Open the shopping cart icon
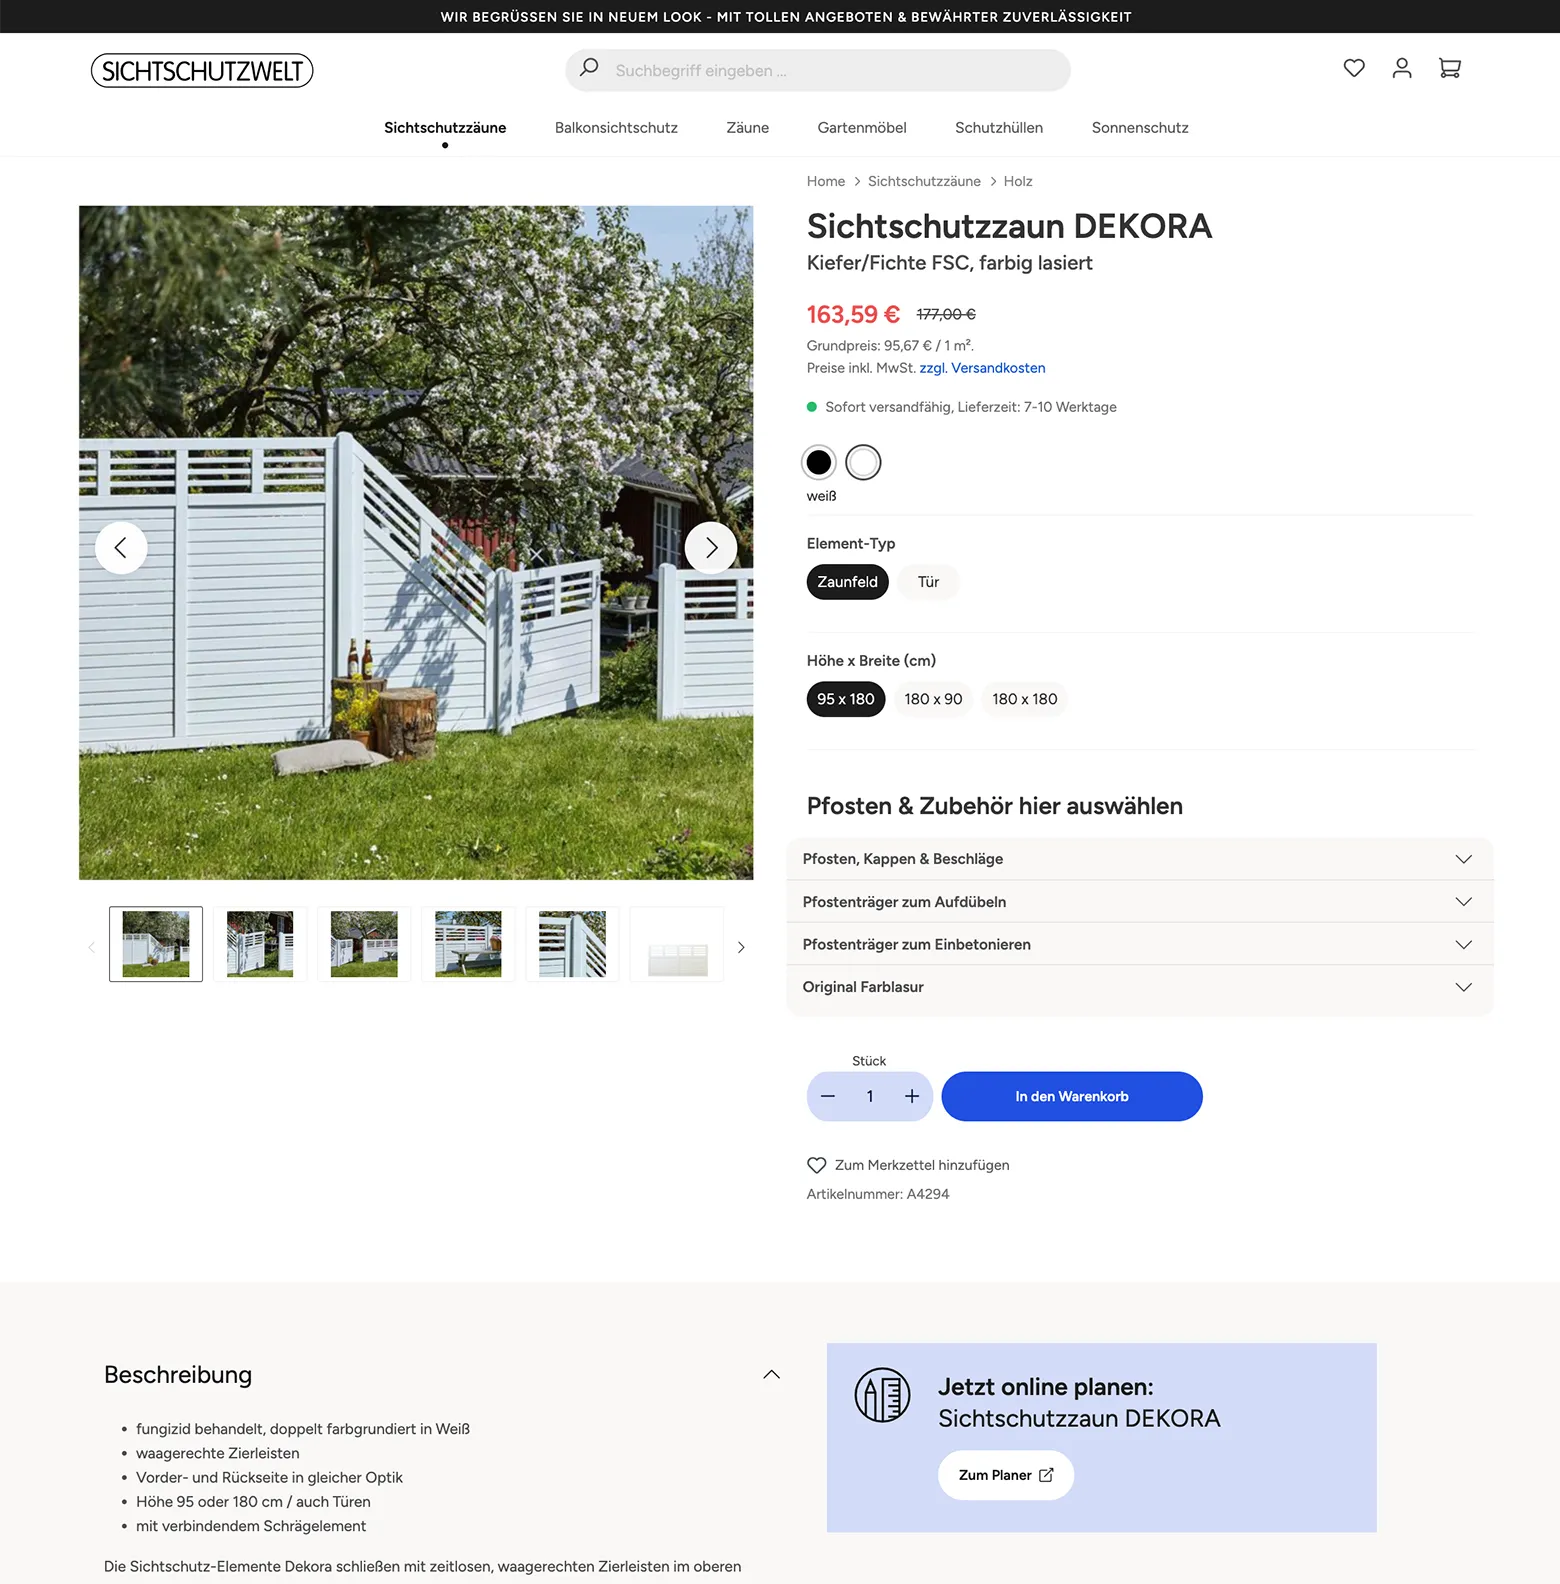The height and width of the screenshot is (1584, 1560). [1450, 68]
